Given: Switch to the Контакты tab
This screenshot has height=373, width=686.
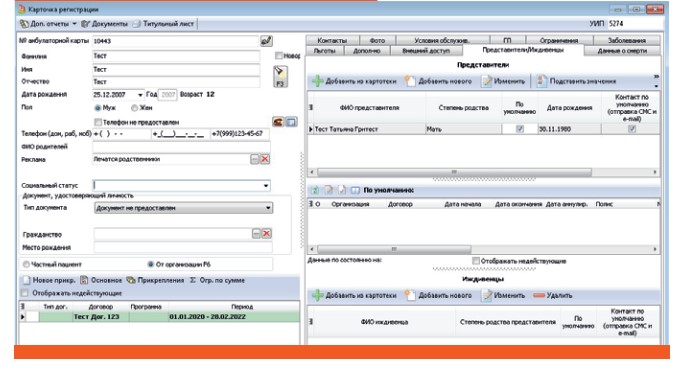Looking at the screenshot, I should click(332, 40).
